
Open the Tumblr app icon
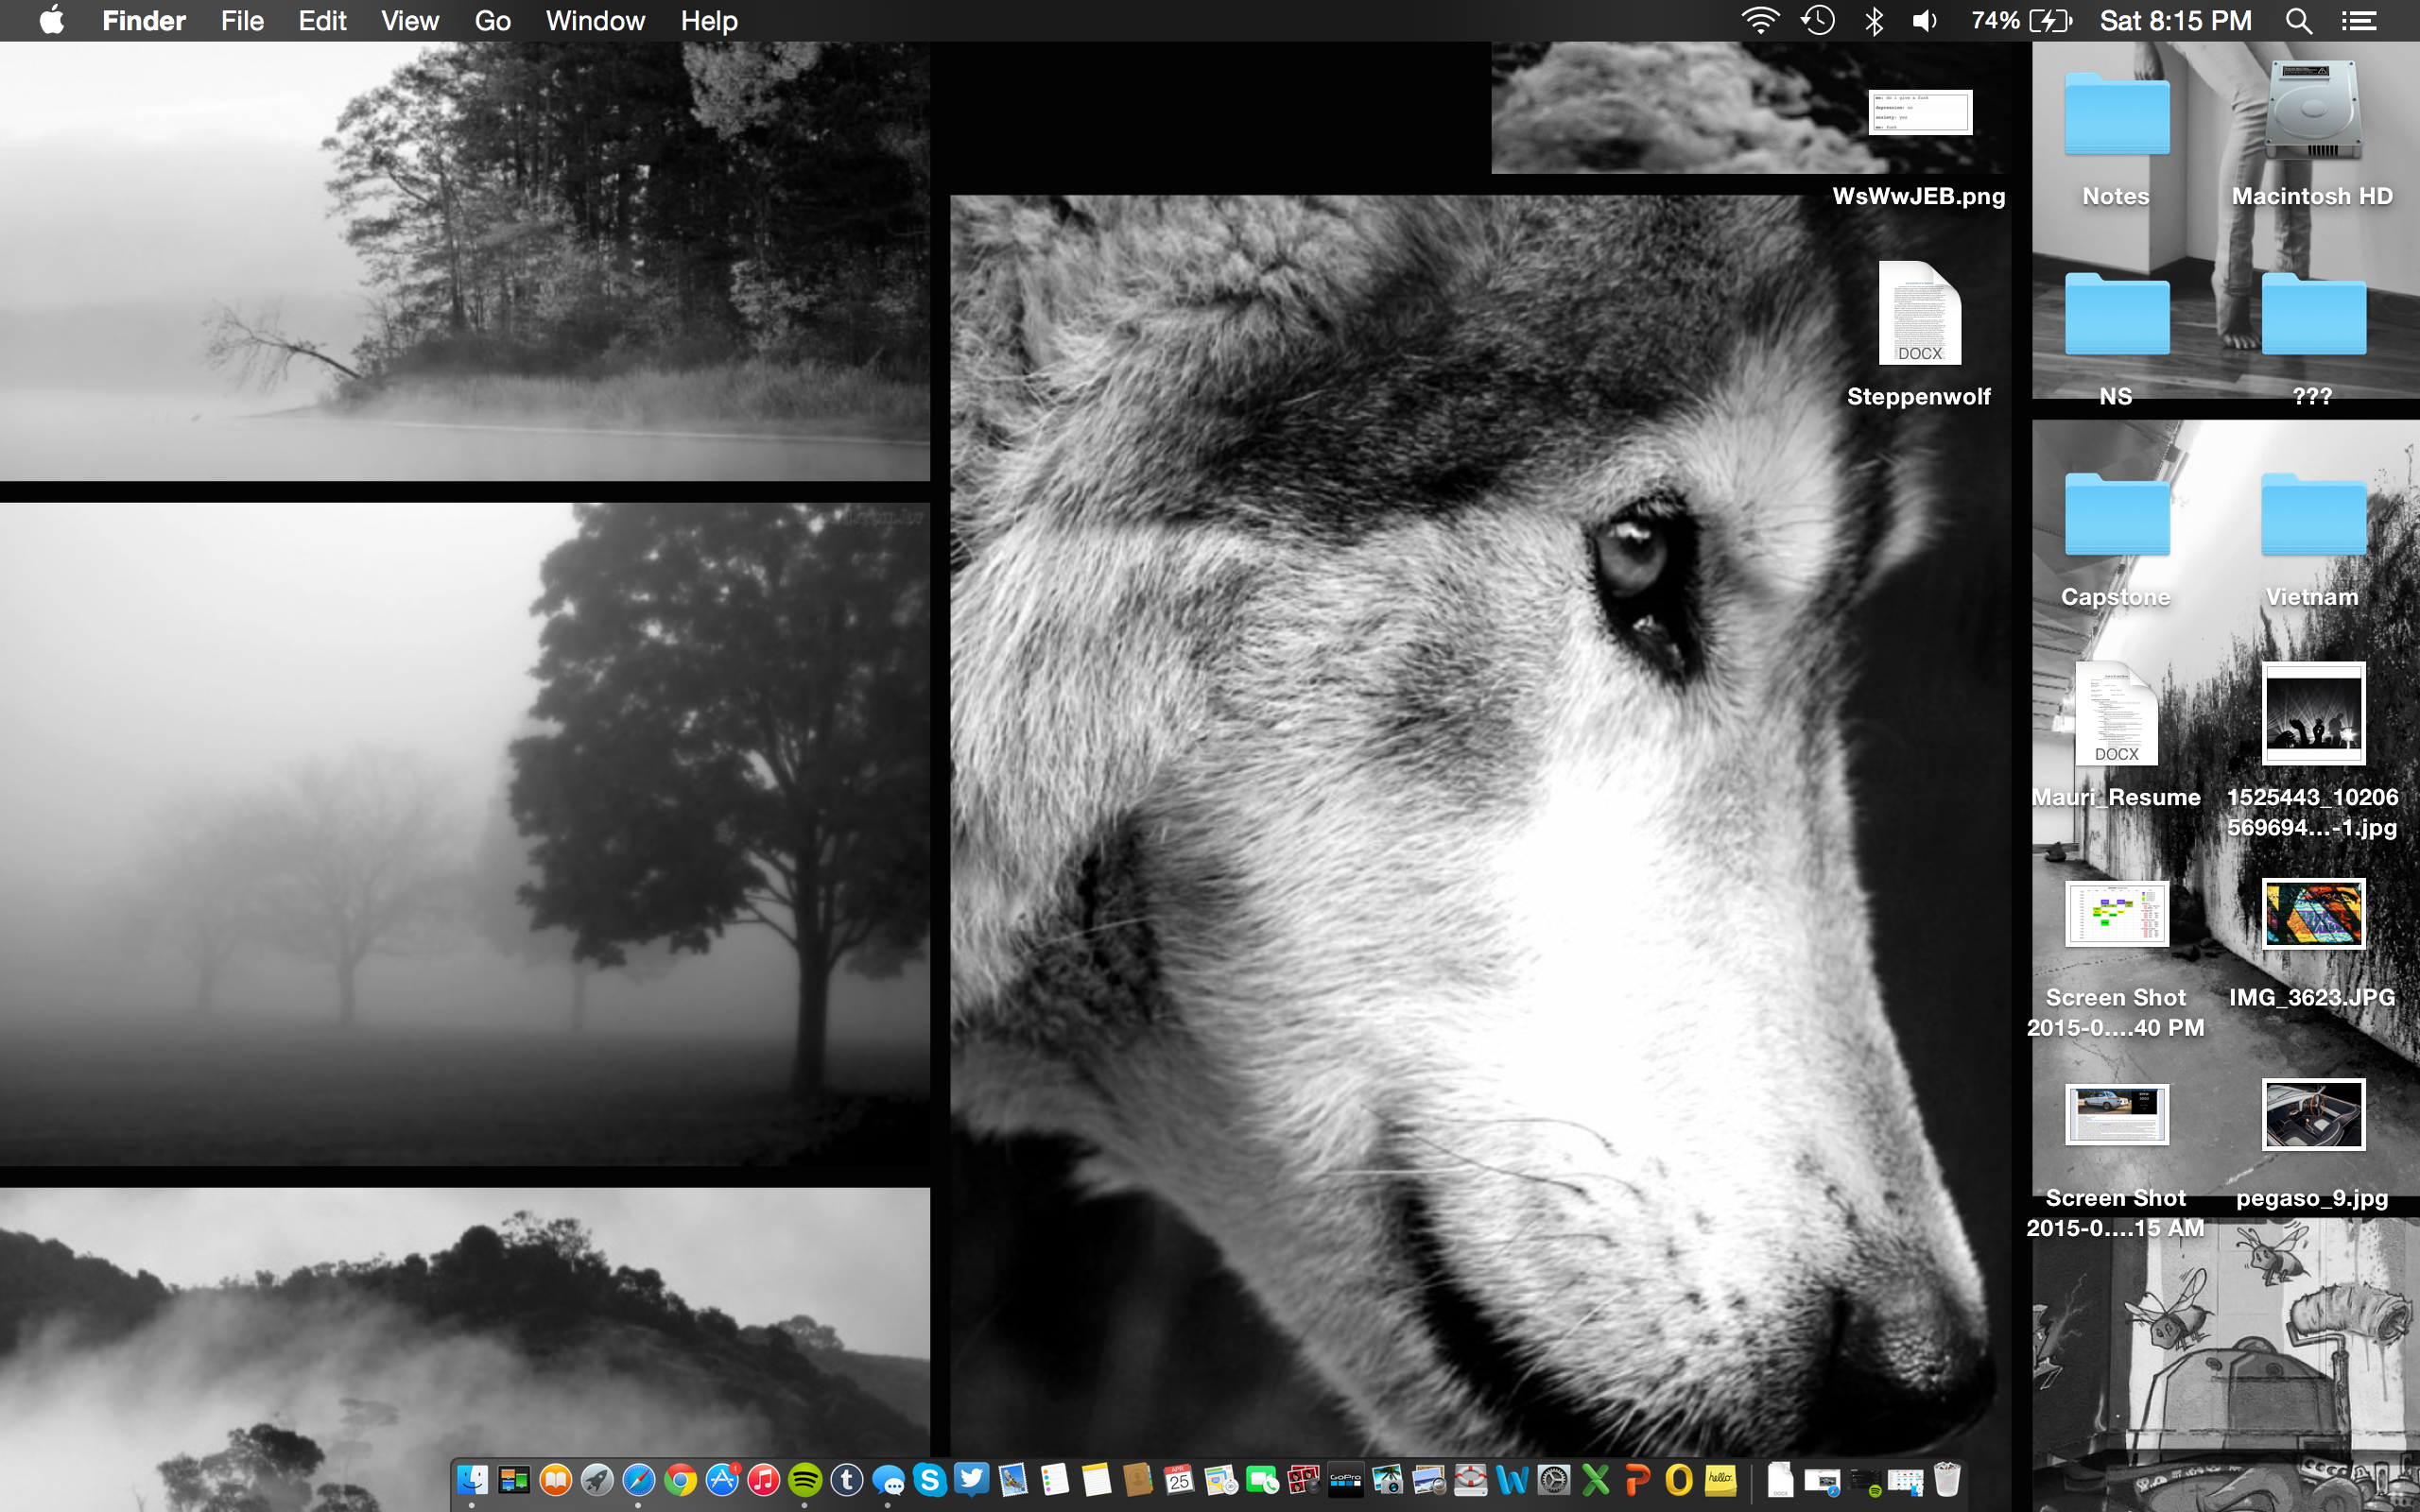pyautogui.click(x=847, y=1479)
